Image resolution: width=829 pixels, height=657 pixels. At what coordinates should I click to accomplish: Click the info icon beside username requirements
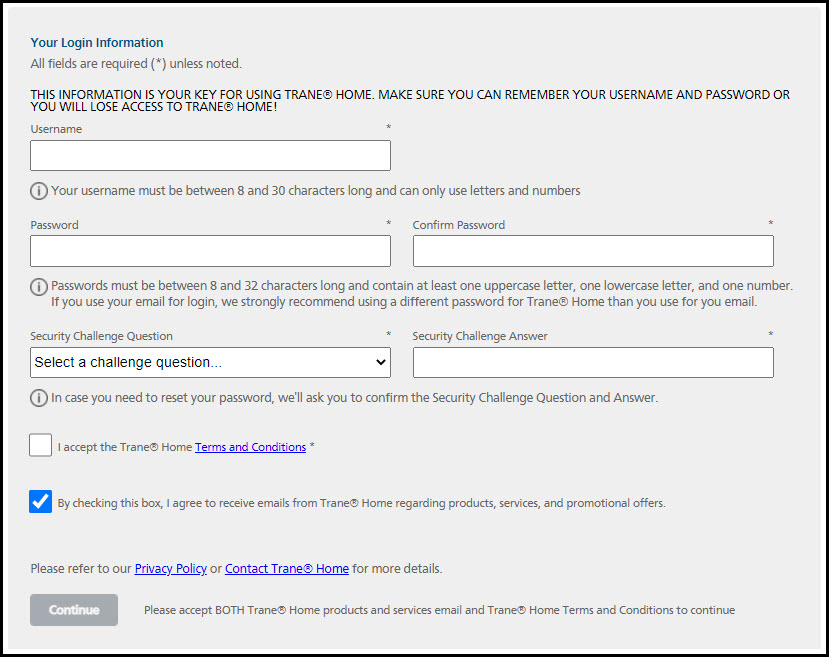(x=39, y=191)
